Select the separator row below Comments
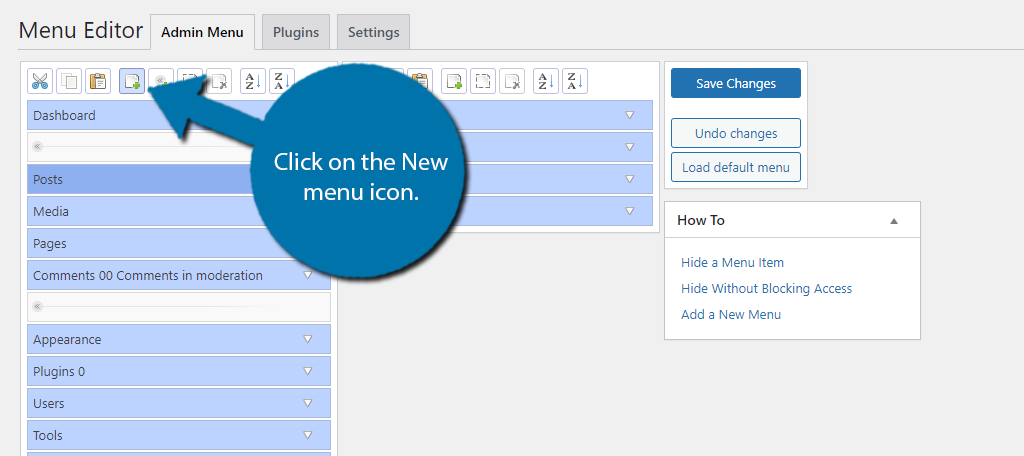 (179, 307)
